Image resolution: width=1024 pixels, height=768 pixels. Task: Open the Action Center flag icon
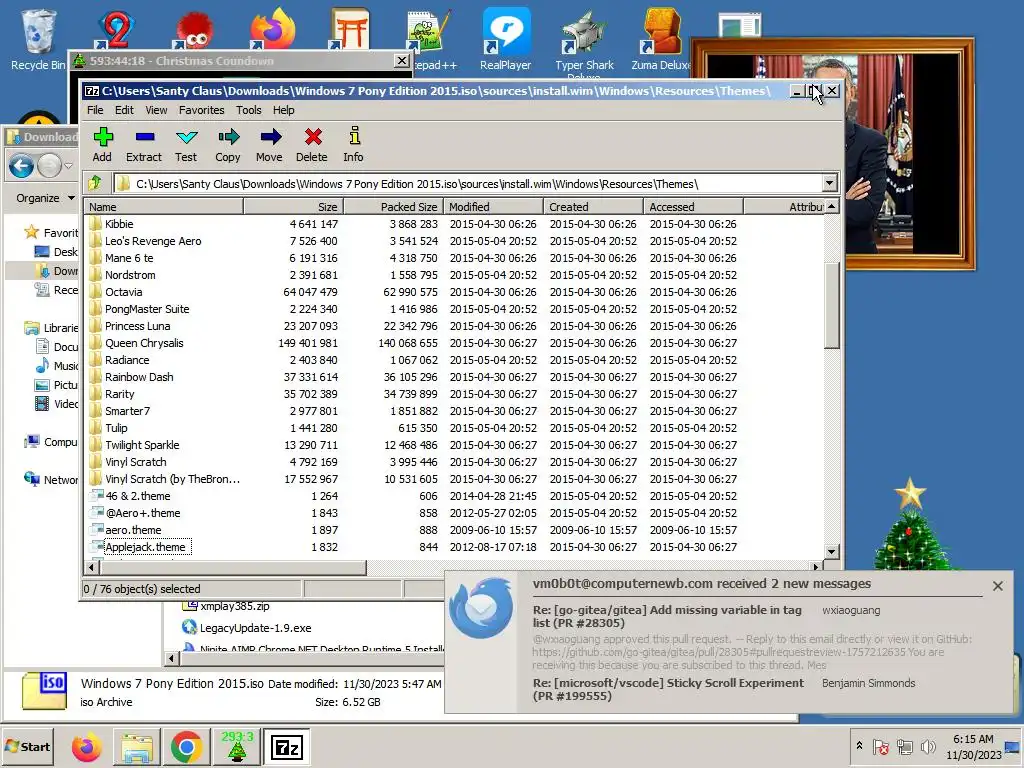(x=880, y=746)
